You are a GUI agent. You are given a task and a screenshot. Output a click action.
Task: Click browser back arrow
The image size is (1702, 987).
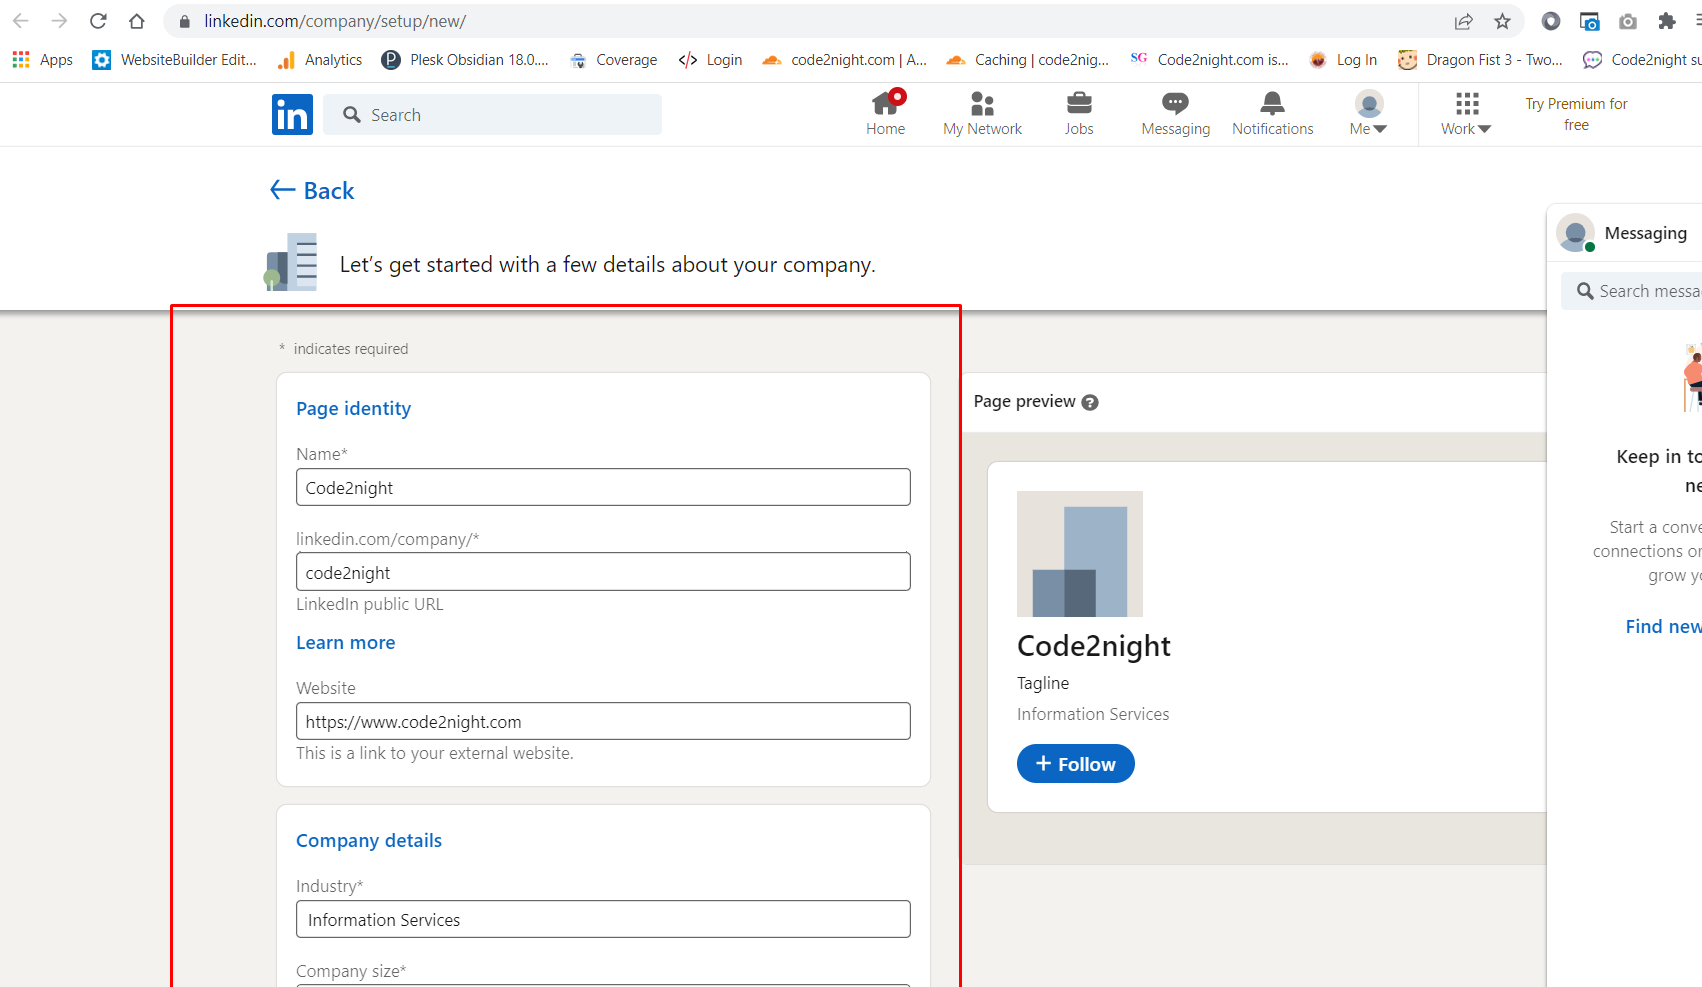(x=20, y=21)
